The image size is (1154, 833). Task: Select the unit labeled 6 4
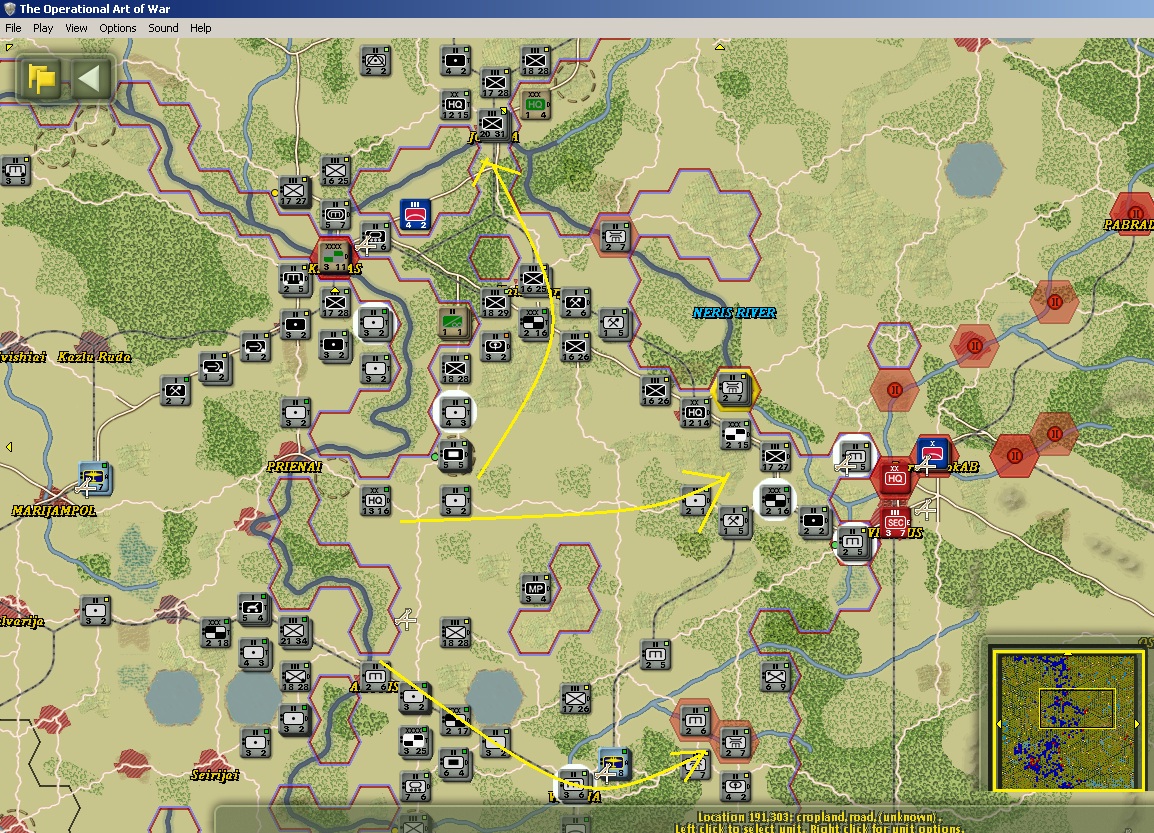click(x=454, y=763)
